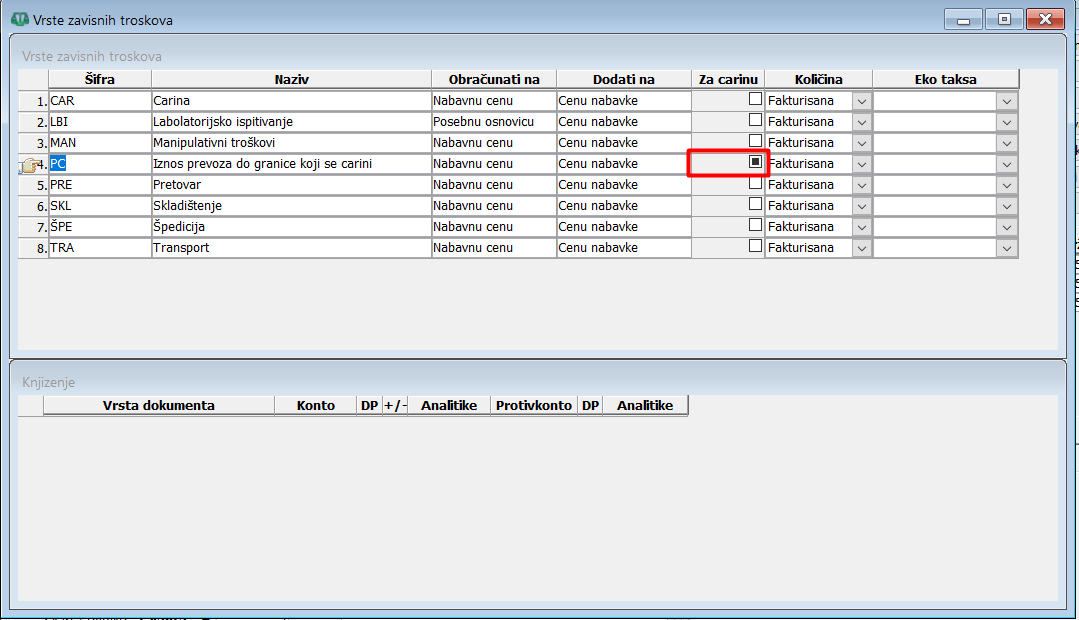Check Za carinu on the Manipulativni troškovi row

(755, 141)
